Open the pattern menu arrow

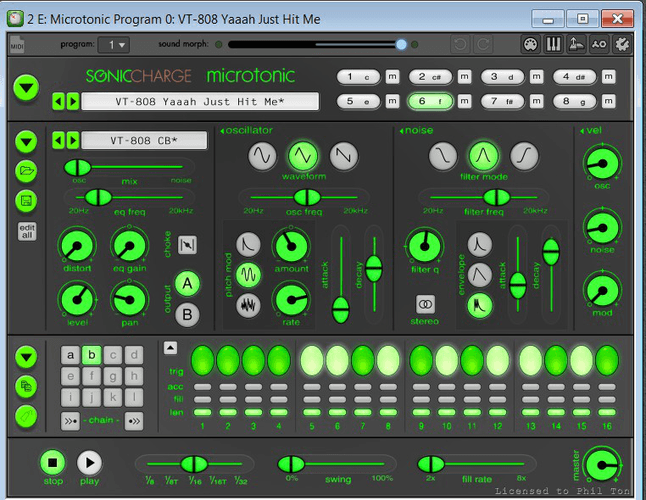26,357
